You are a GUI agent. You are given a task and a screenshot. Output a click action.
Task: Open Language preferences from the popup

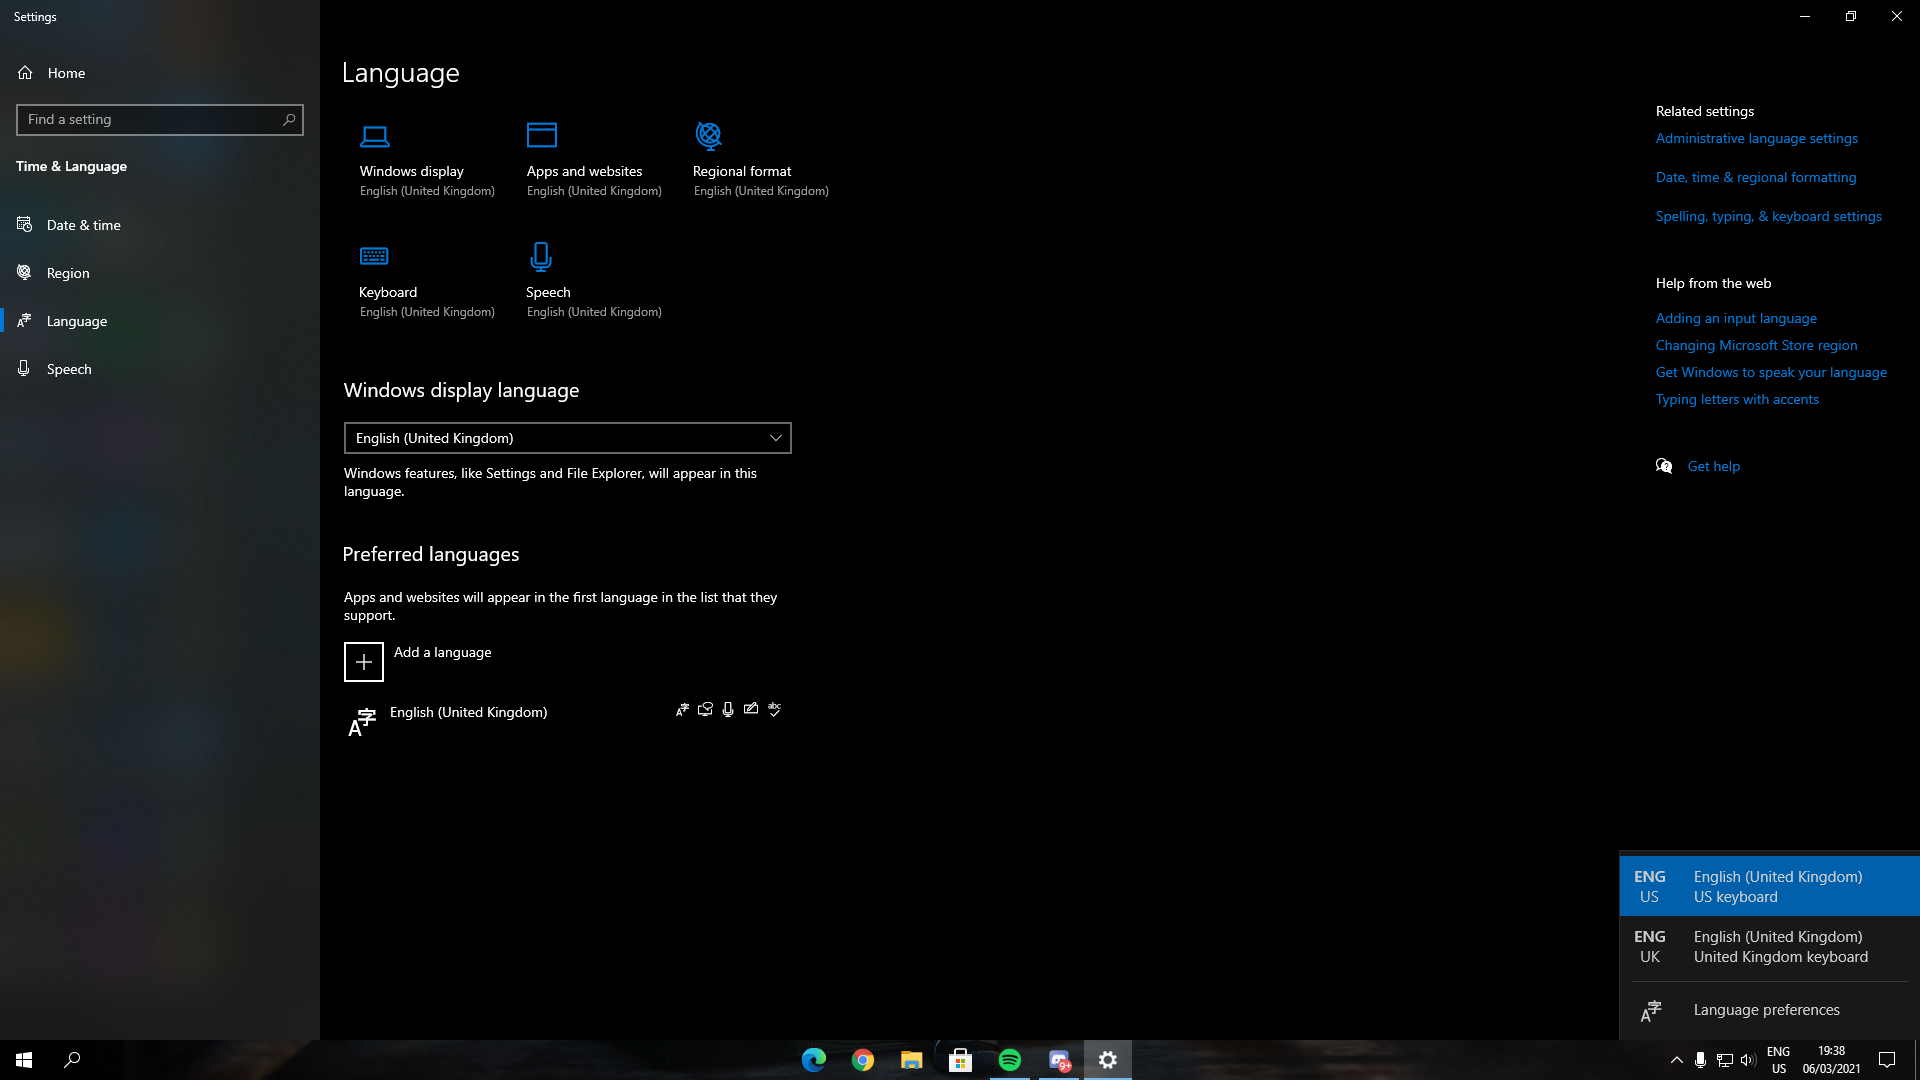point(1766,1010)
